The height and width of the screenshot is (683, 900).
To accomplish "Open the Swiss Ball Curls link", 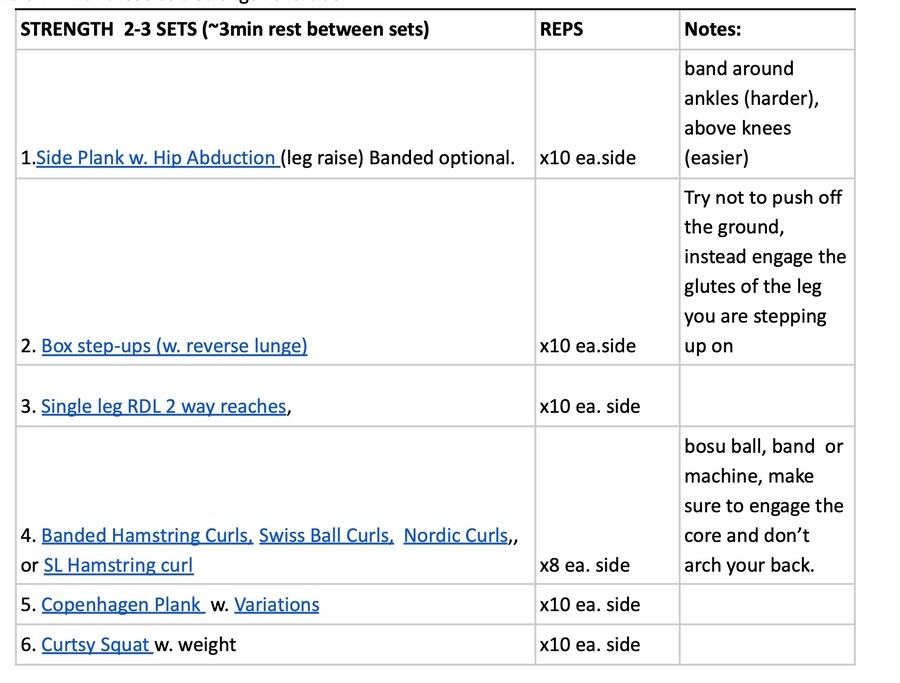I will [326, 535].
